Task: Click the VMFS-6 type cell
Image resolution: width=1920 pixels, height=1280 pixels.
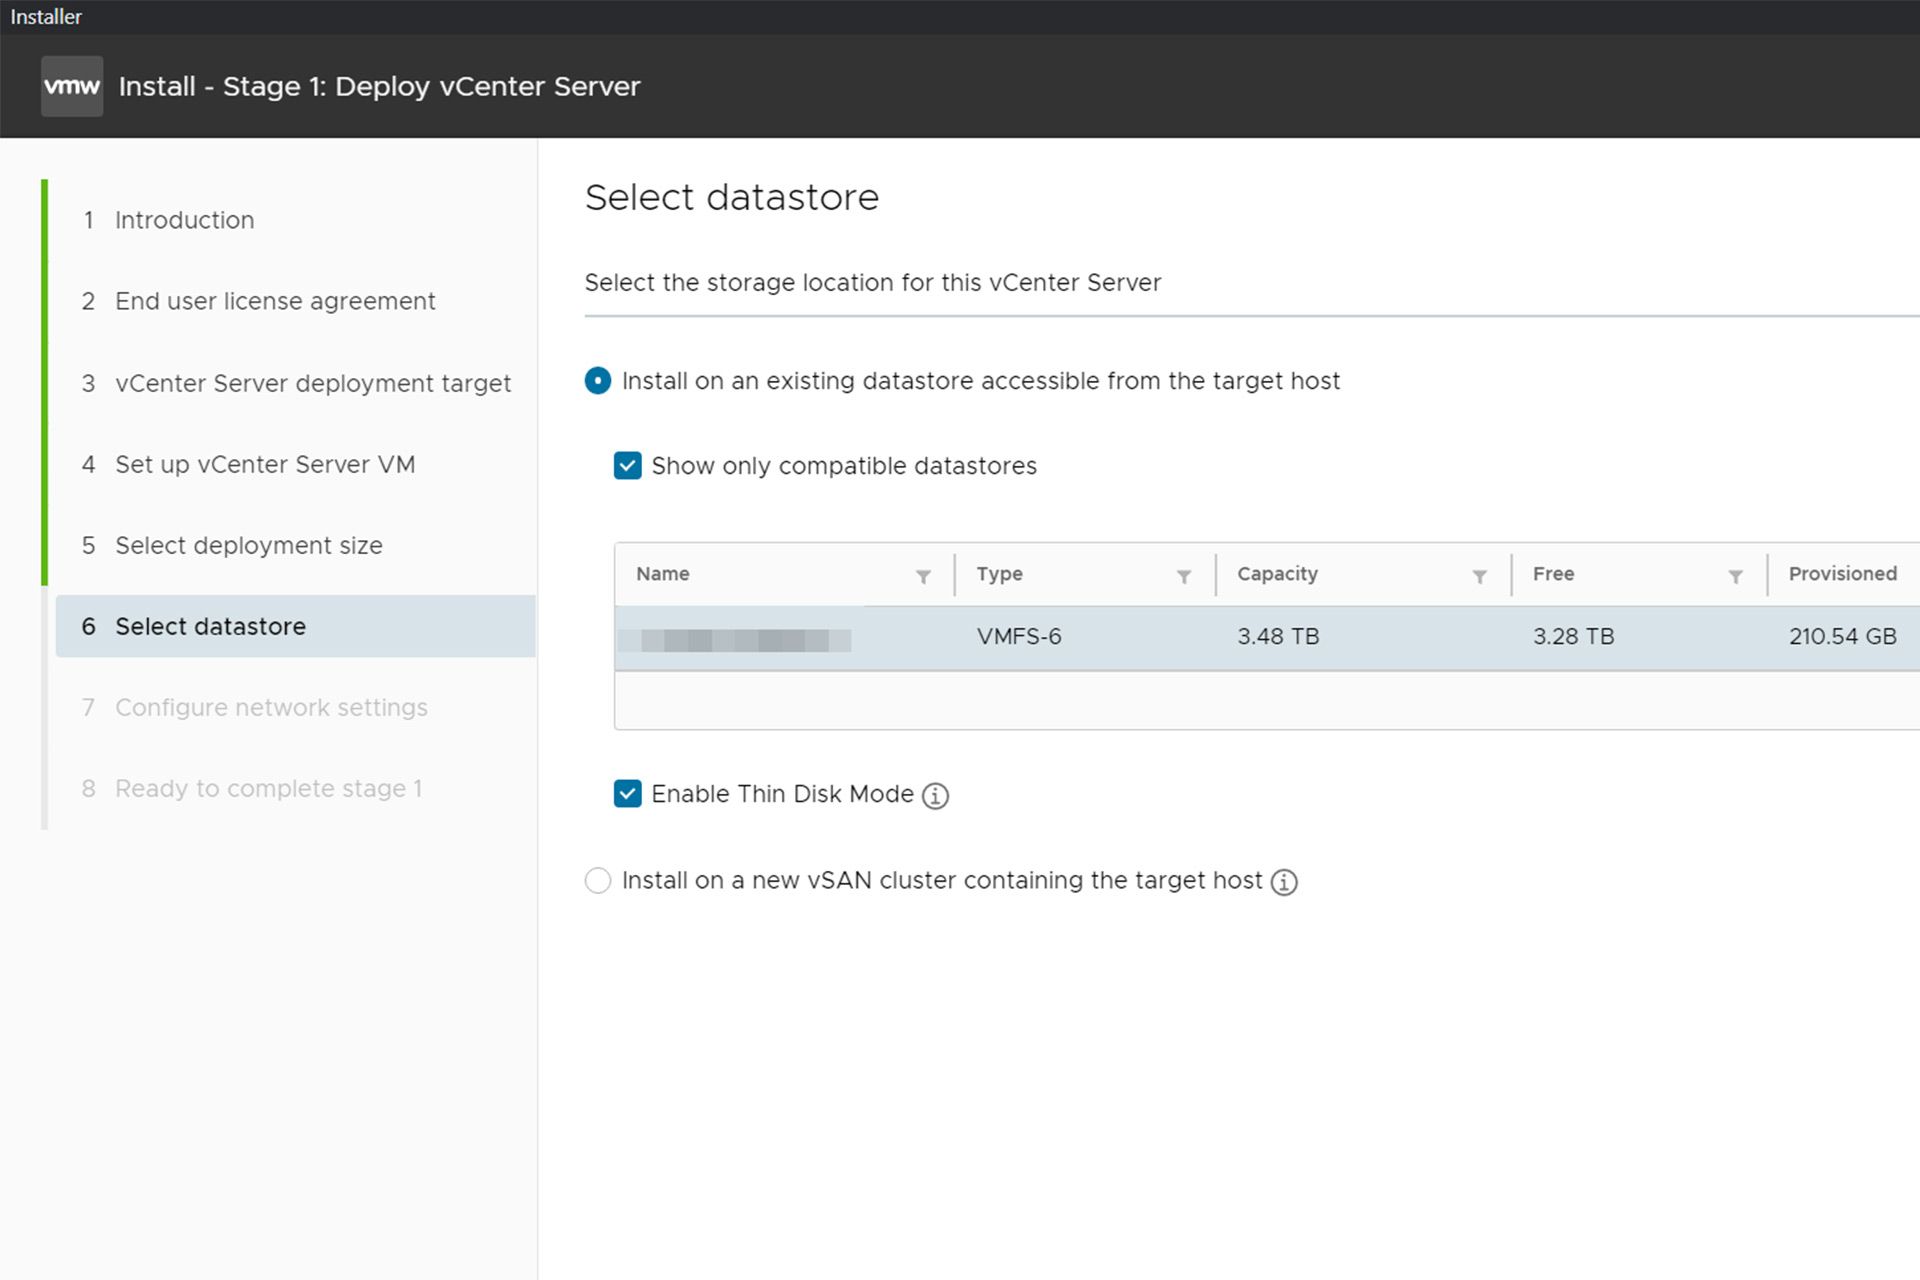Action: [x=1019, y=637]
